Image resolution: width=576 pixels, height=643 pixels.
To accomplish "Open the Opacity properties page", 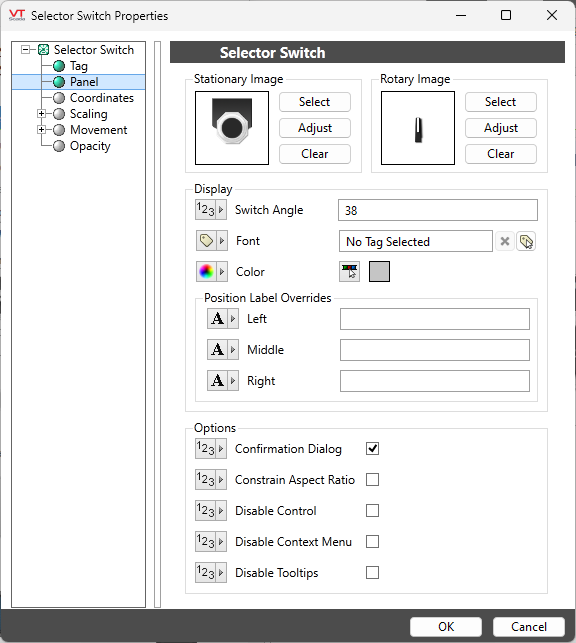I will (x=90, y=146).
